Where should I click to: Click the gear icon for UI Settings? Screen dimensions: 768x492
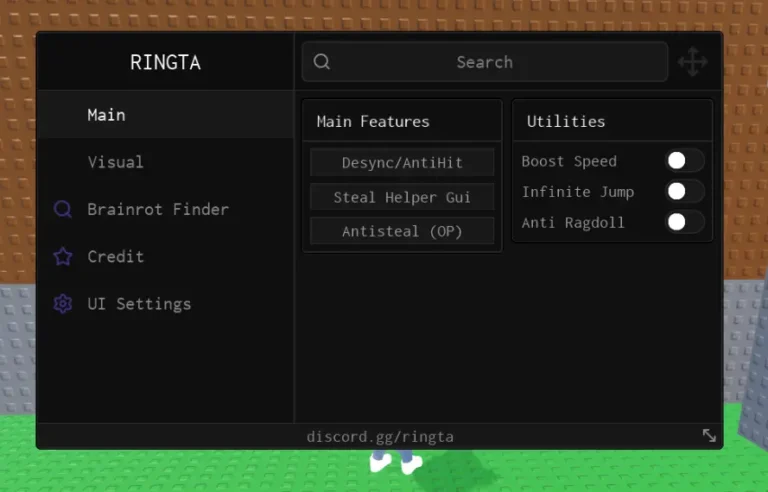pos(63,304)
